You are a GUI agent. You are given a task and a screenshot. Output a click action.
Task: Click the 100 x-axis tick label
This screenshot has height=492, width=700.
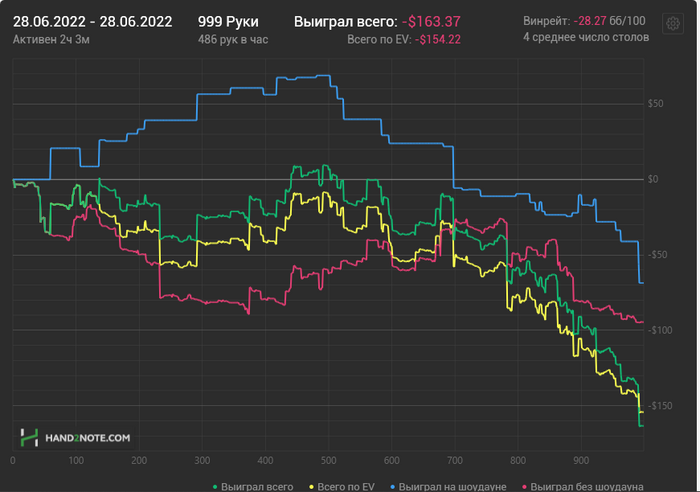[x=76, y=460]
